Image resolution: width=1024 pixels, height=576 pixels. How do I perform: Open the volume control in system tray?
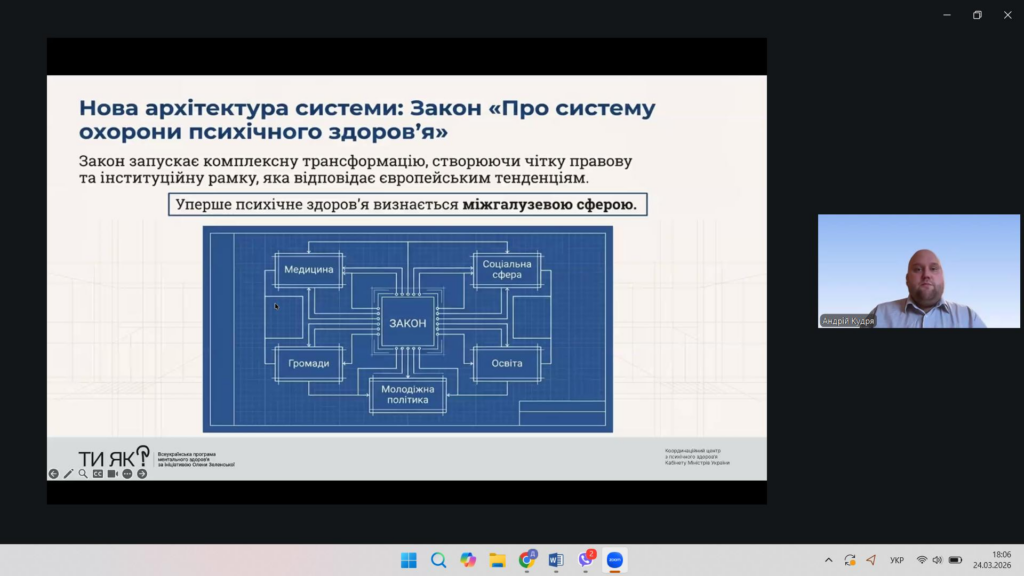938,560
